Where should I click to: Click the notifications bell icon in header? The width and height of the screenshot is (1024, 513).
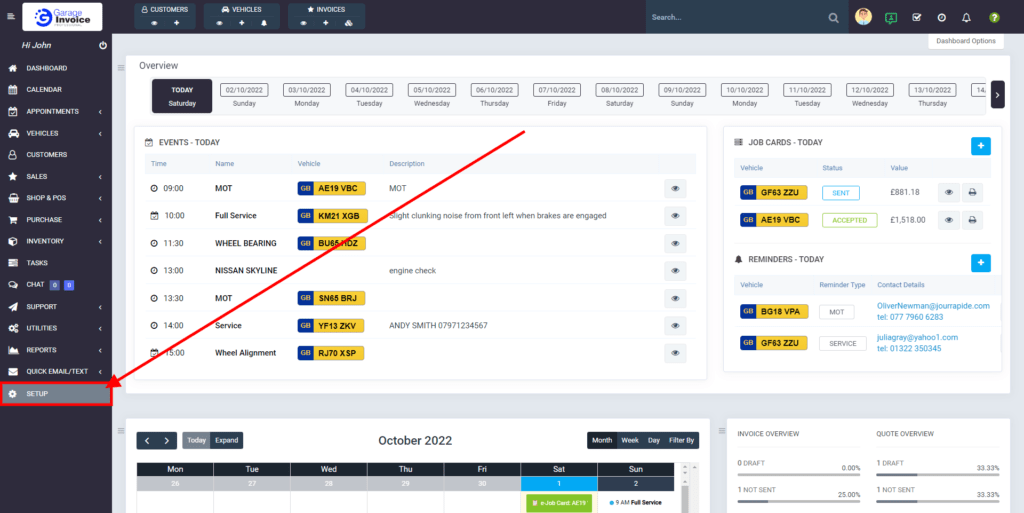966,18
